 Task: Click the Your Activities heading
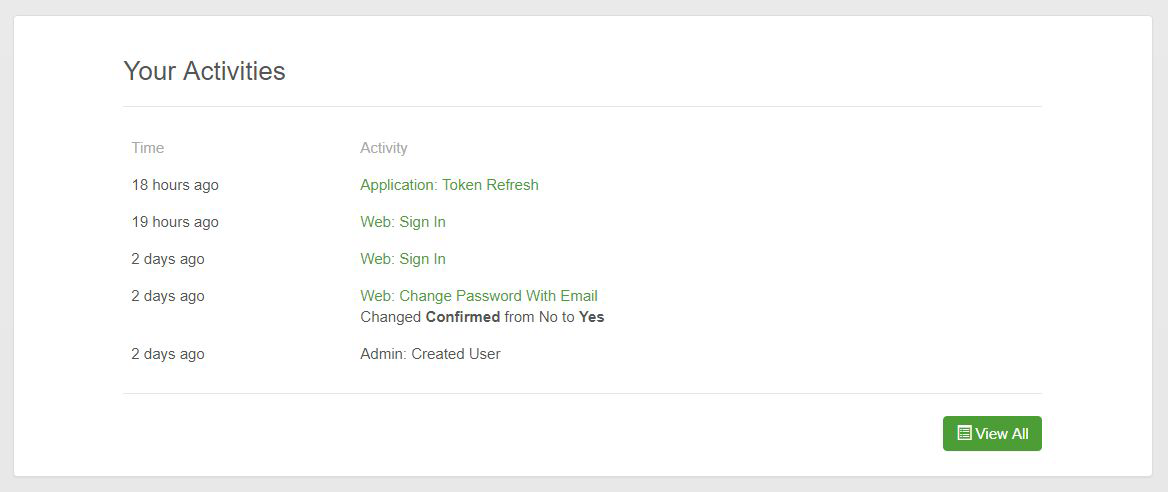pyautogui.click(x=204, y=71)
